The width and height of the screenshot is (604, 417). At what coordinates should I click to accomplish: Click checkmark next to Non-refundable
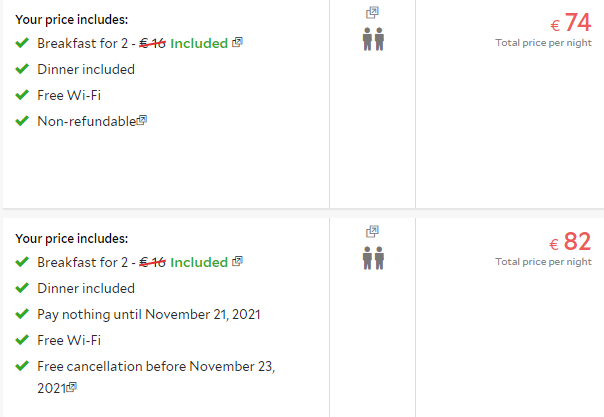click(x=22, y=121)
